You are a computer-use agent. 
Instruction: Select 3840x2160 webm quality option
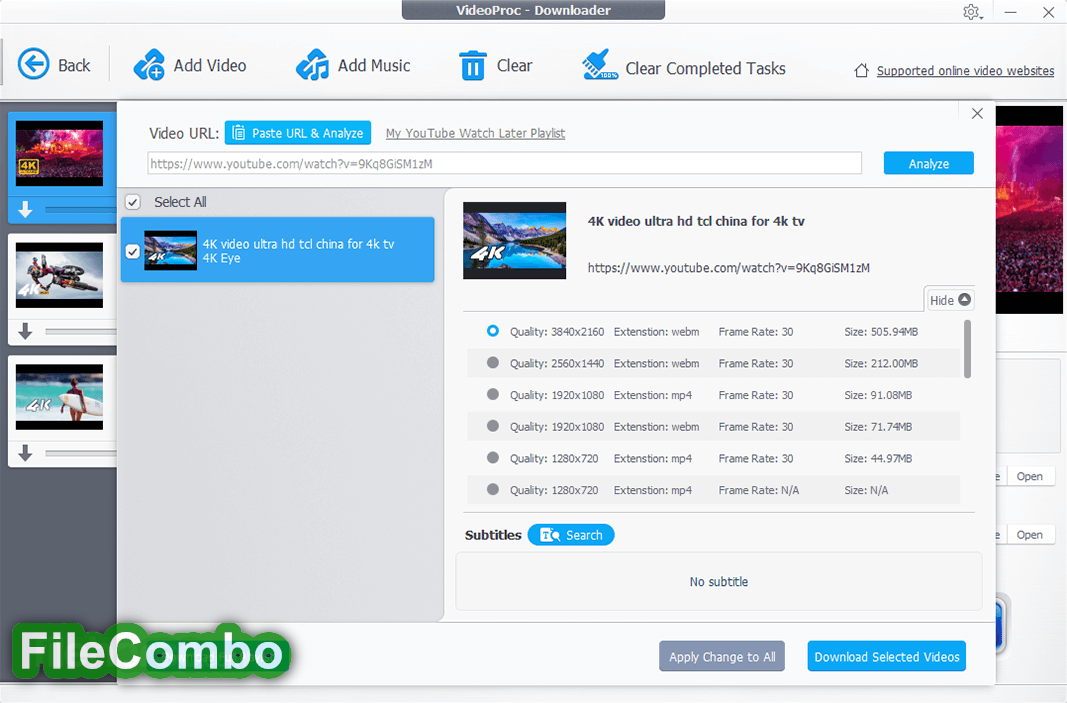tap(493, 331)
